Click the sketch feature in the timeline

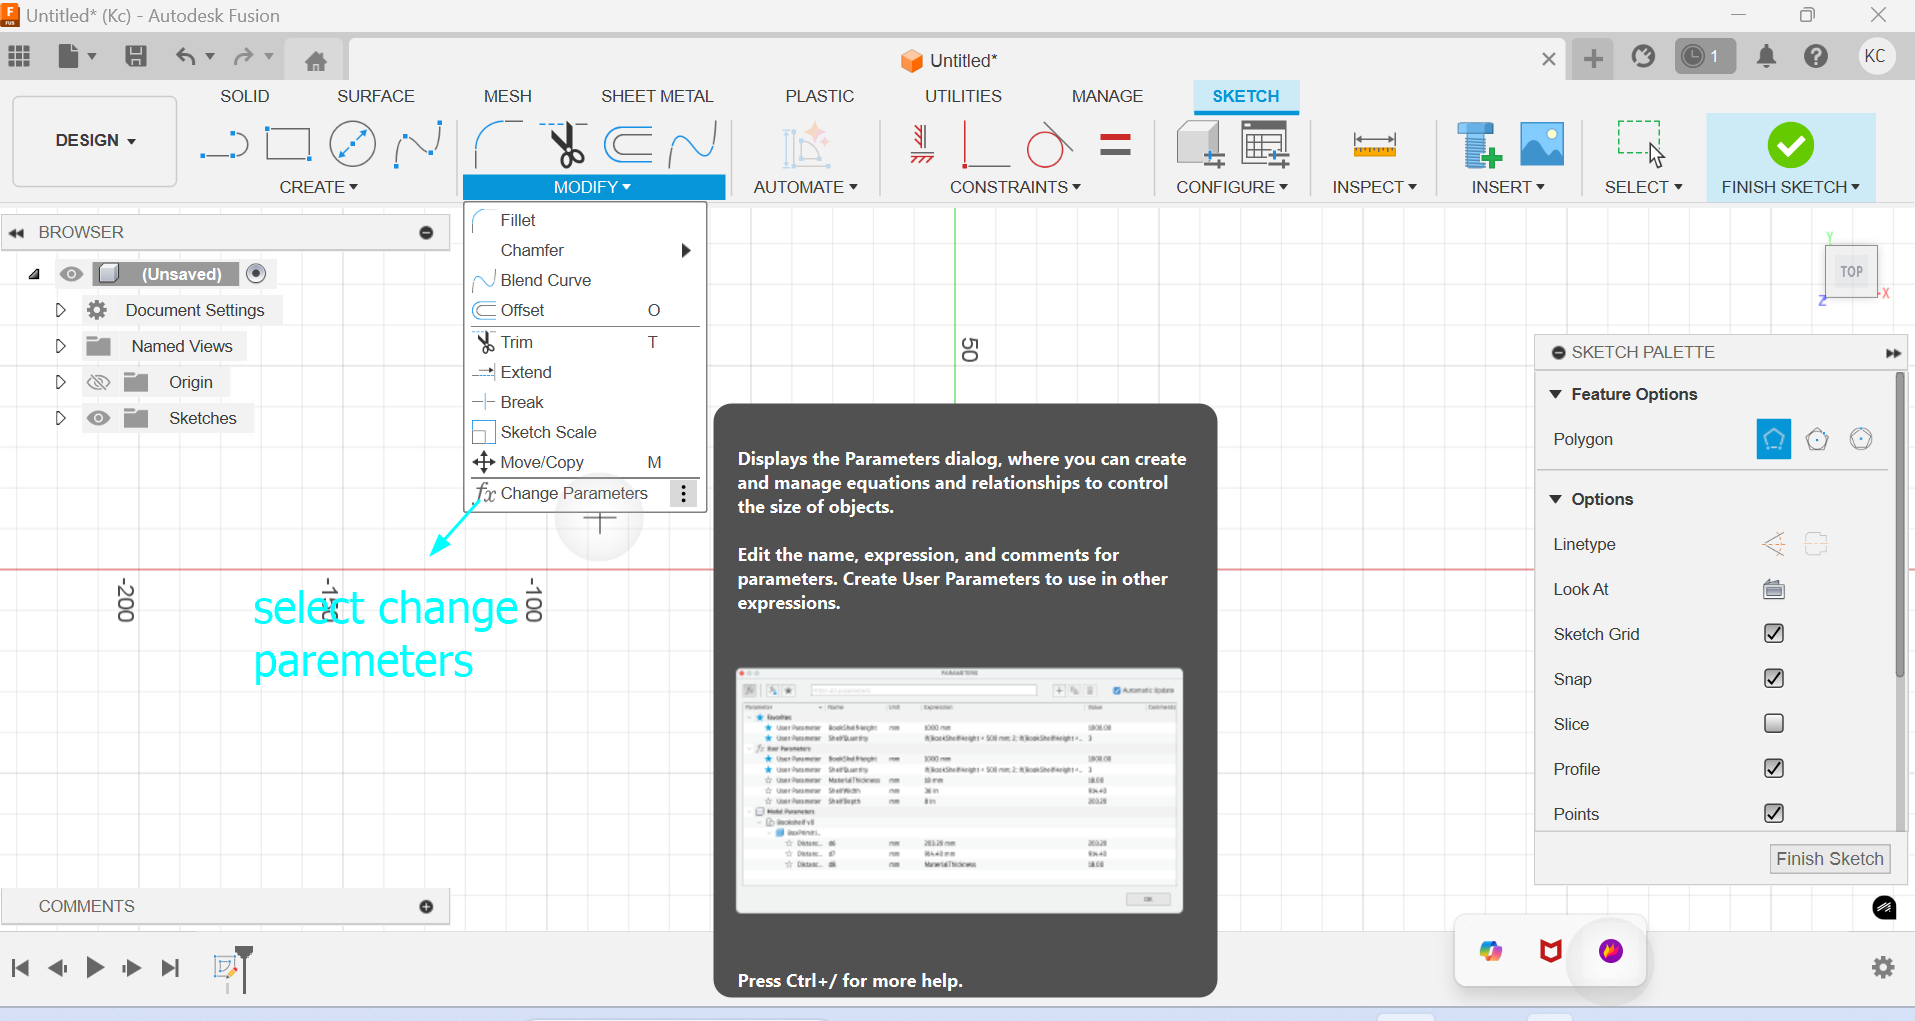226,967
